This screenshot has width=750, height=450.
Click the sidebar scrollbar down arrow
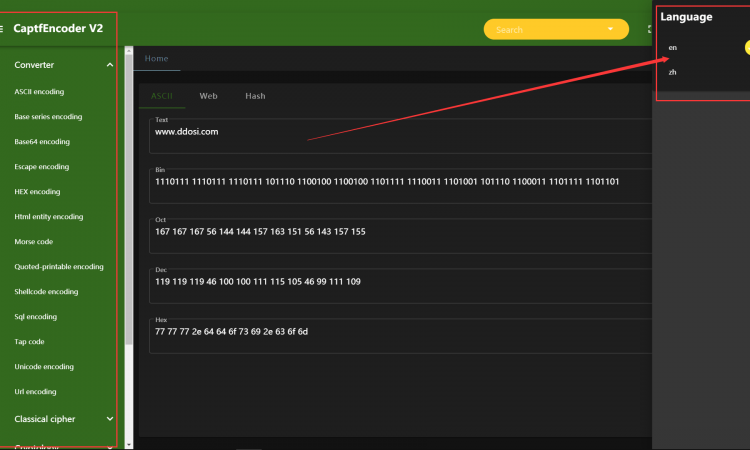(129, 445)
